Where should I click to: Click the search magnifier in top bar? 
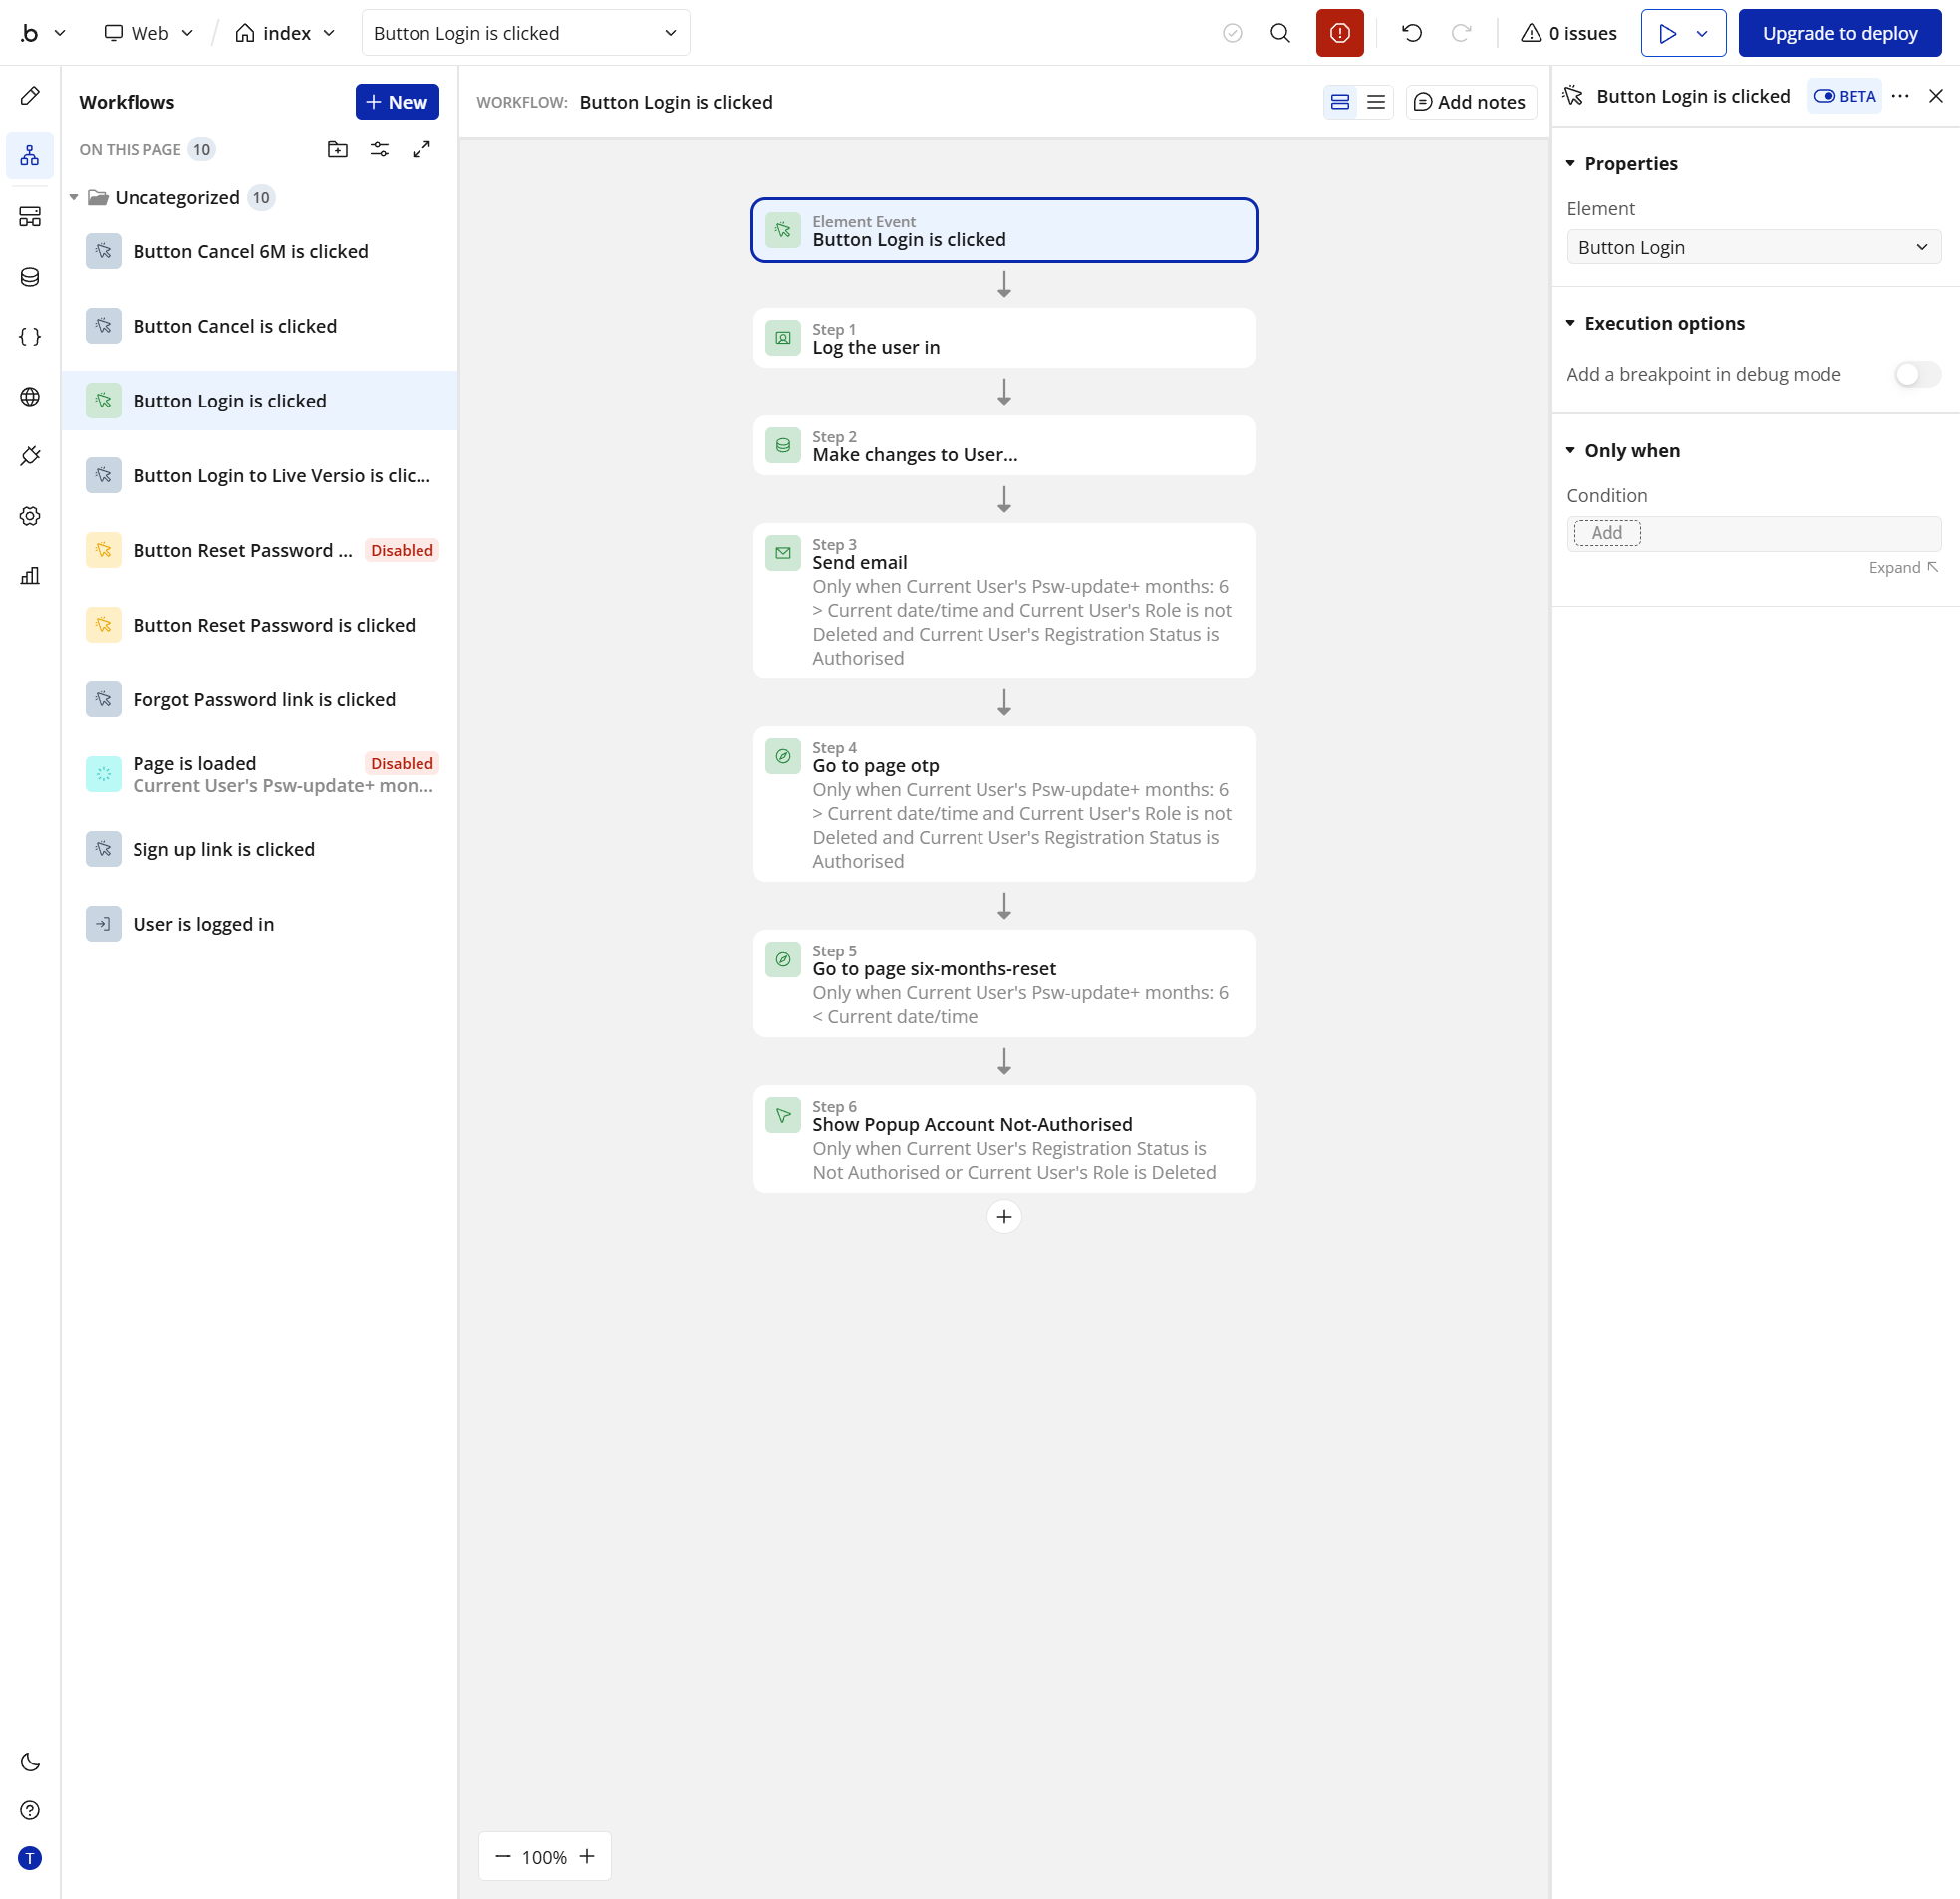1280,33
